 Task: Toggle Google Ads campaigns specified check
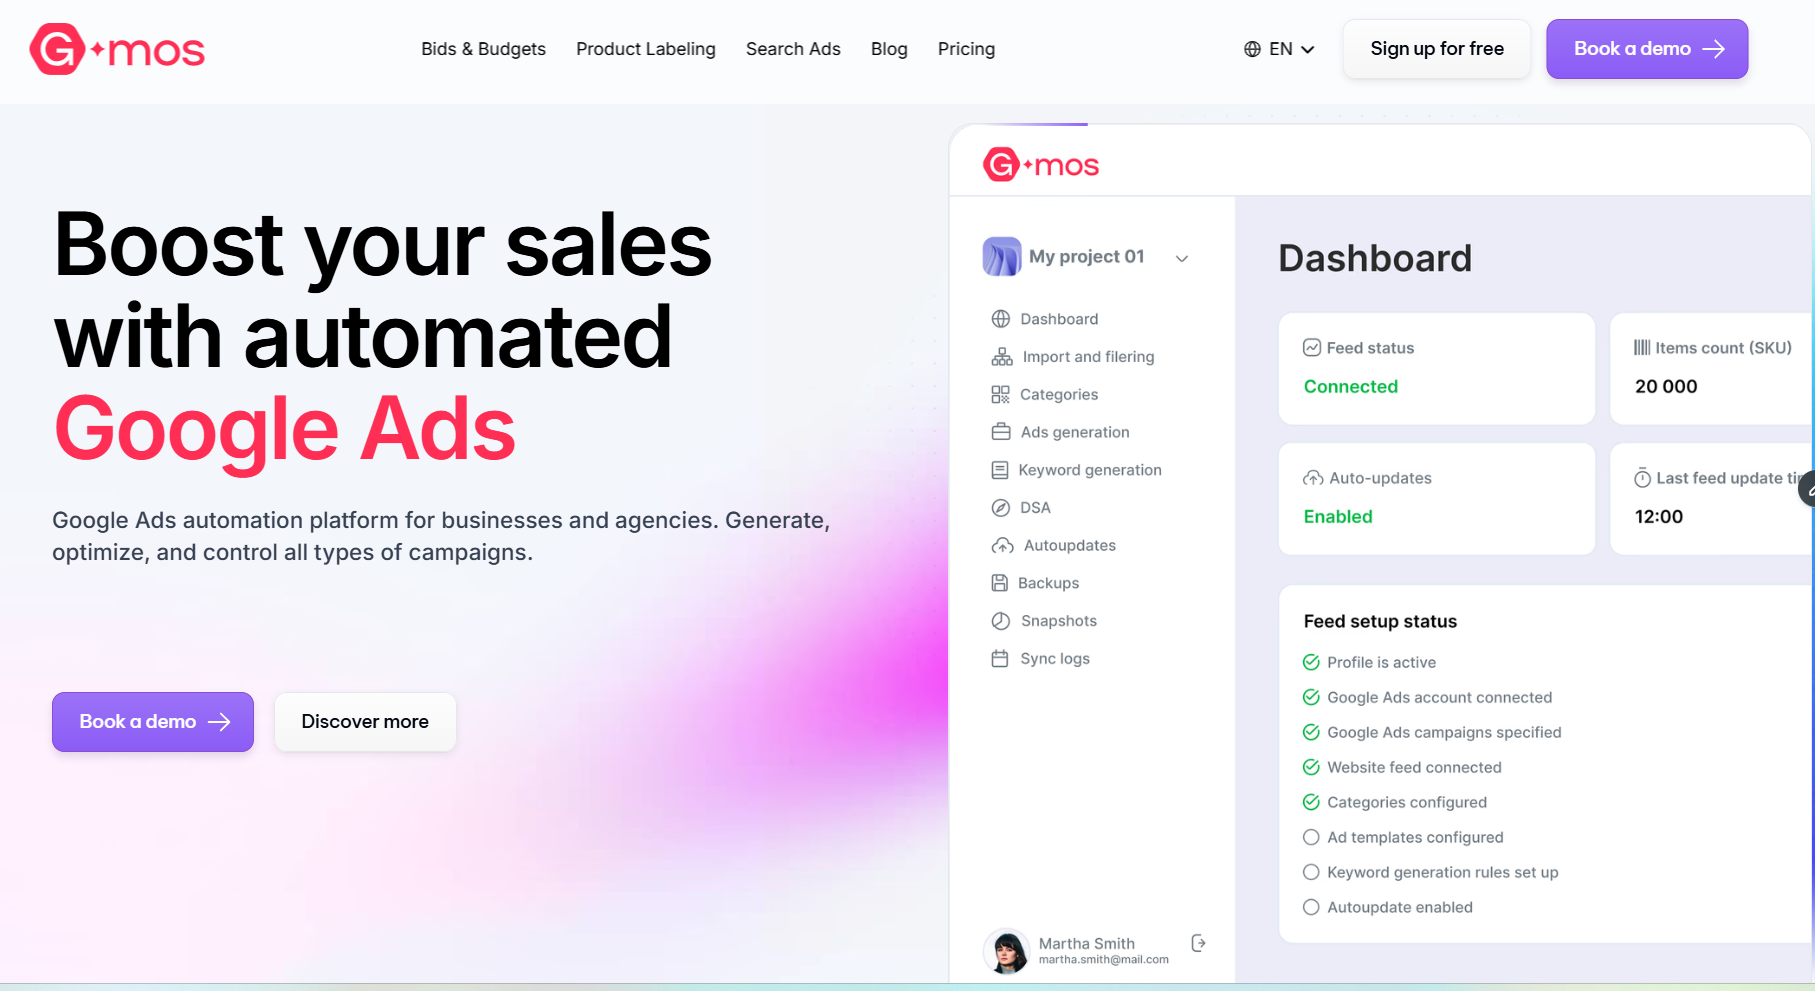pos(1311,732)
